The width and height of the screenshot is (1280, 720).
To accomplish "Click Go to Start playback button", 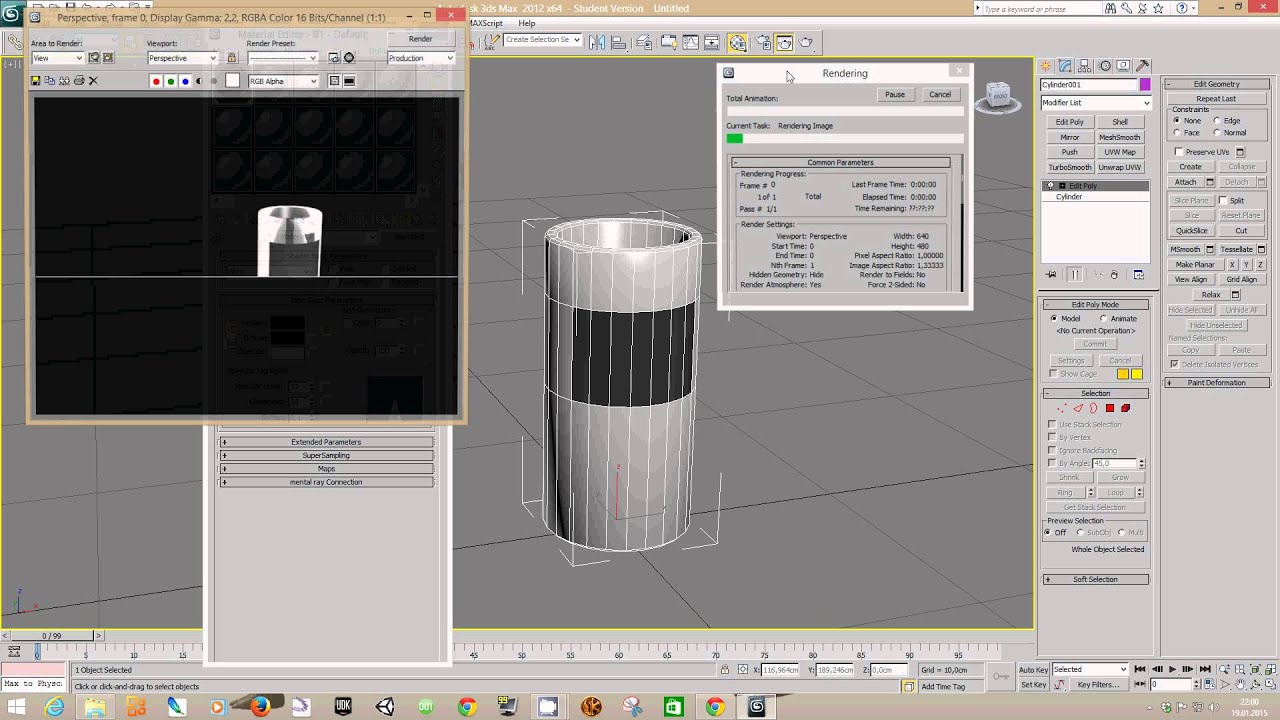I will click(1141, 669).
